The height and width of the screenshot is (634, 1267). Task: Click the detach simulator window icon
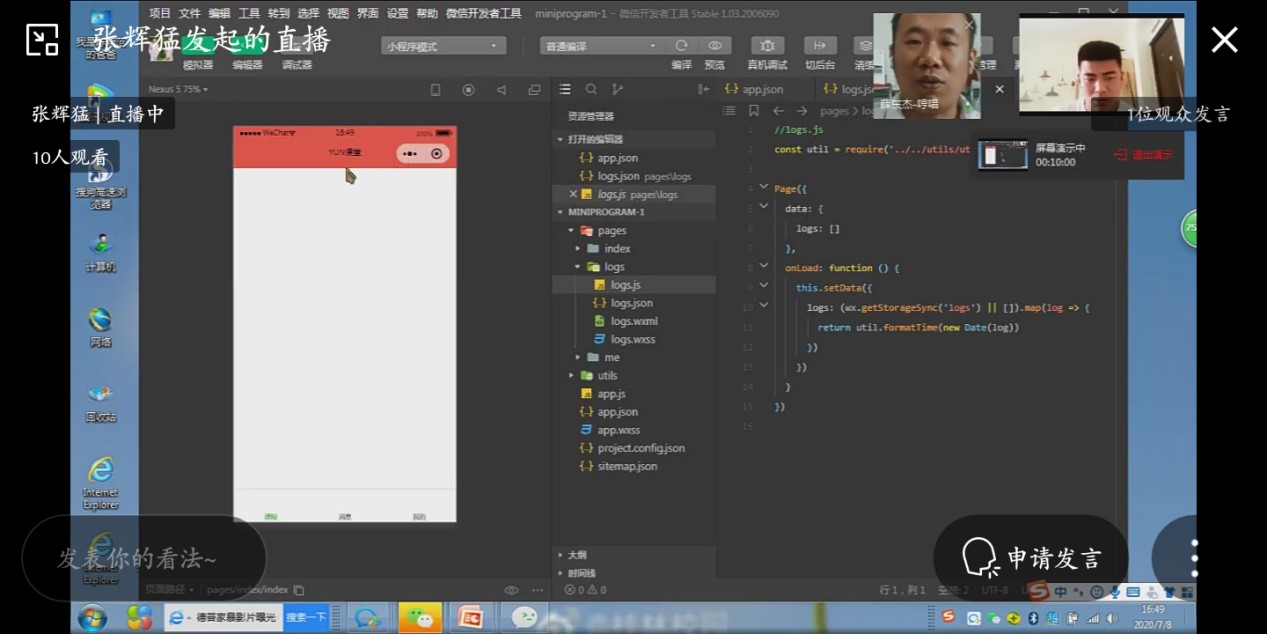[534, 90]
